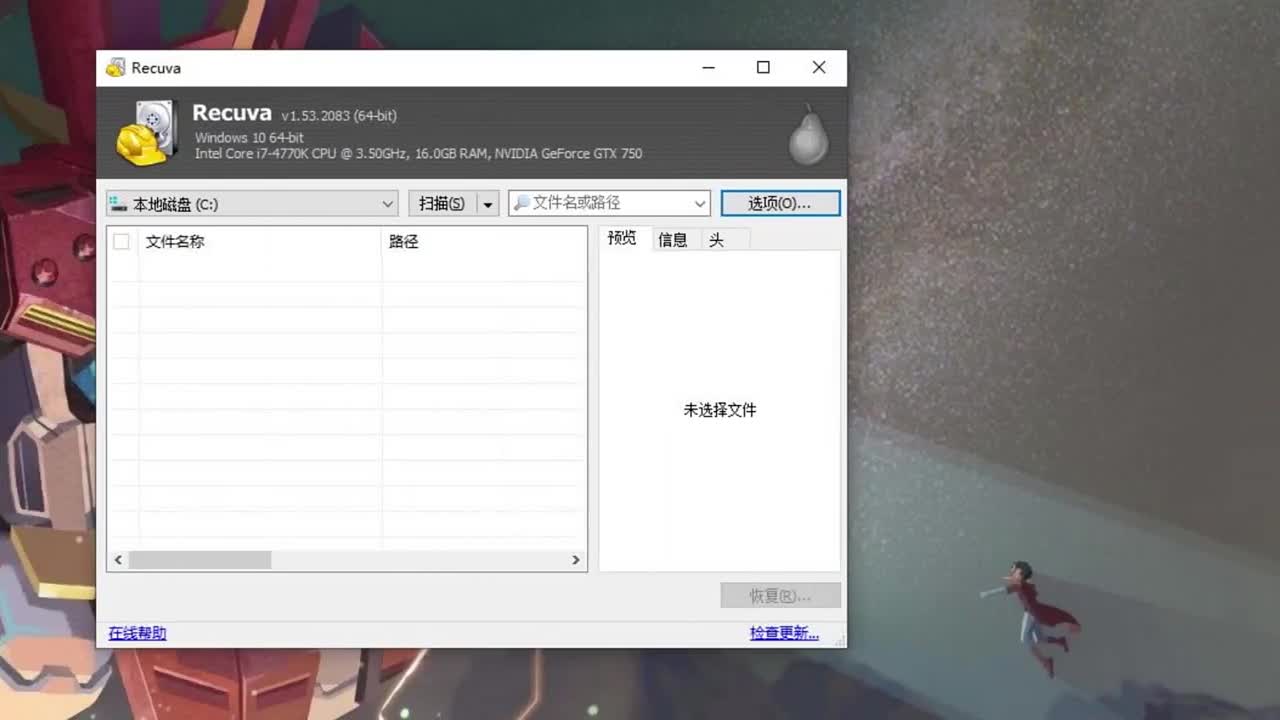Image resolution: width=1280 pixels, height=720 pixels.
Task: Open the 本地磁盘 (C:) drive dropdown
Action: tap(252, 204)
